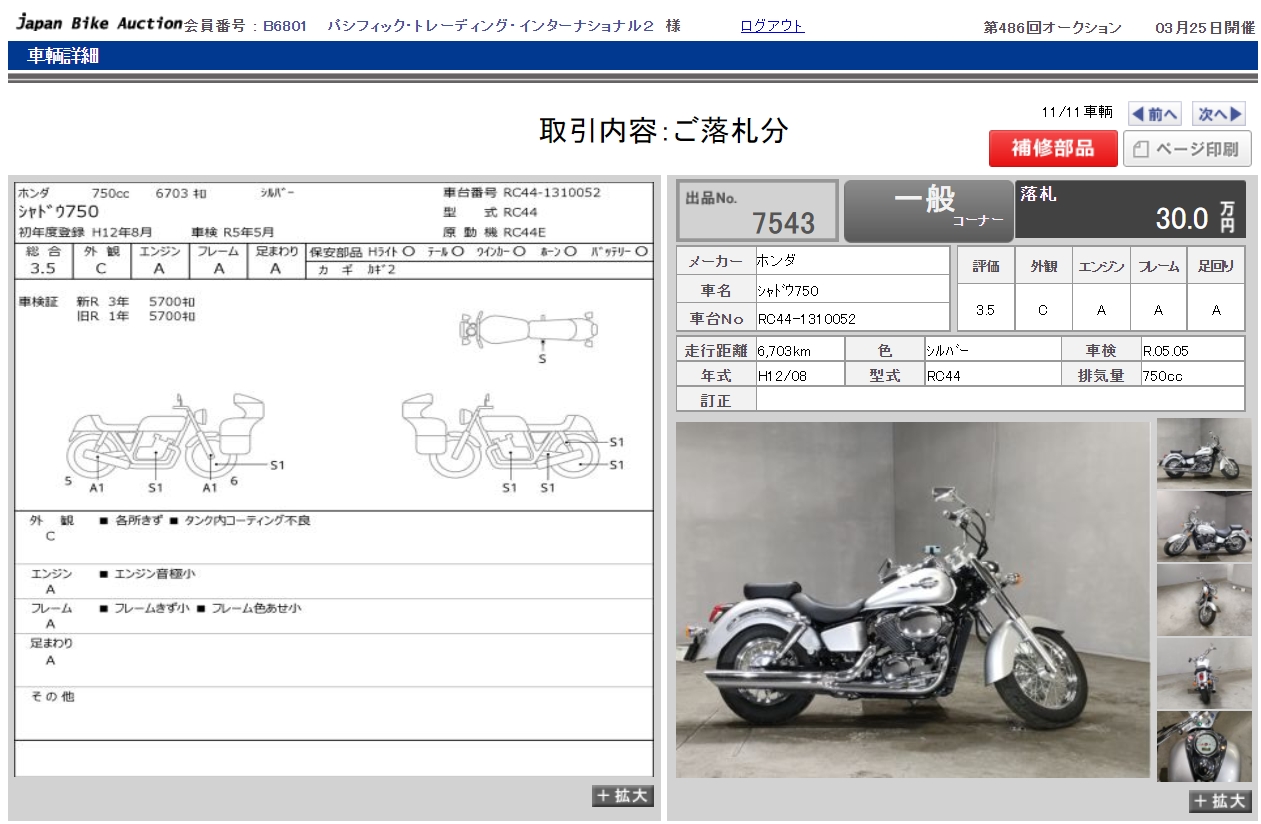Image resolution: width=1261 pixels, height=824 pixels.
Task: Click the top-view bike diagram on sheet
Action: [x=529, y=328]
